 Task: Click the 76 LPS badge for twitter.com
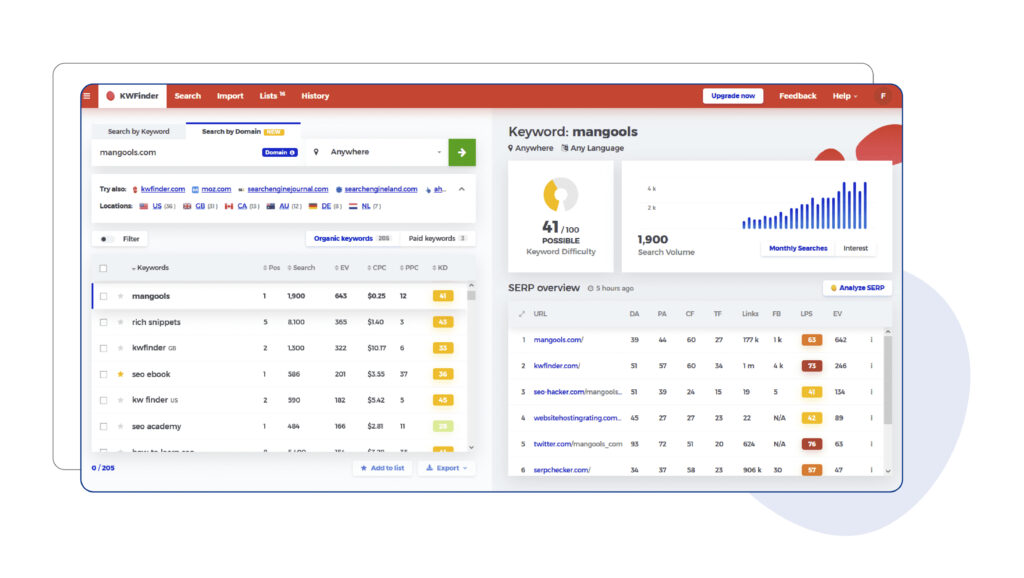tap(812, 444)
